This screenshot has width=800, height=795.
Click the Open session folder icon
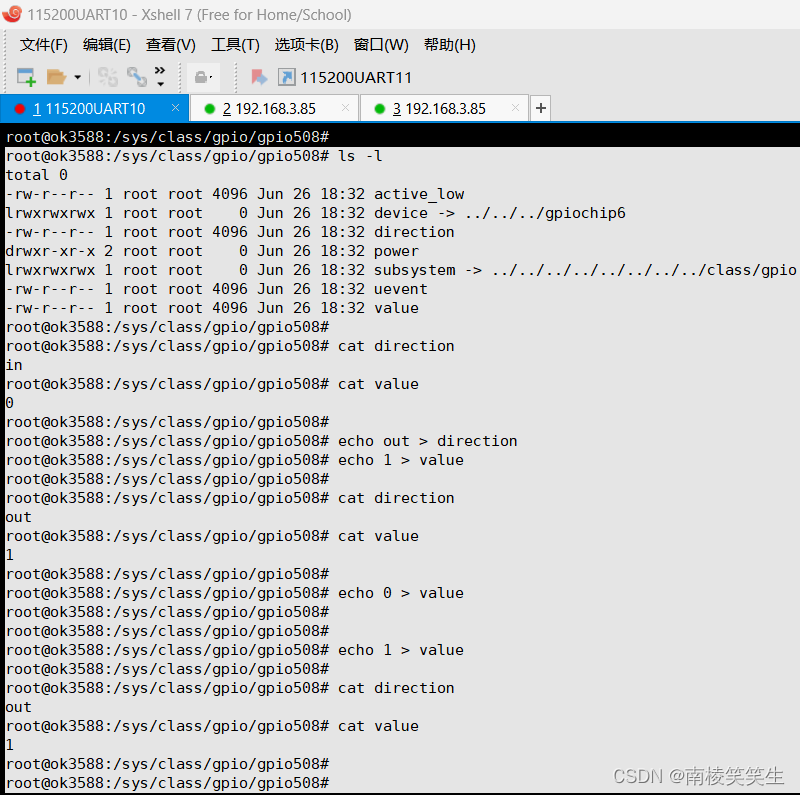(x=56, y=77)
